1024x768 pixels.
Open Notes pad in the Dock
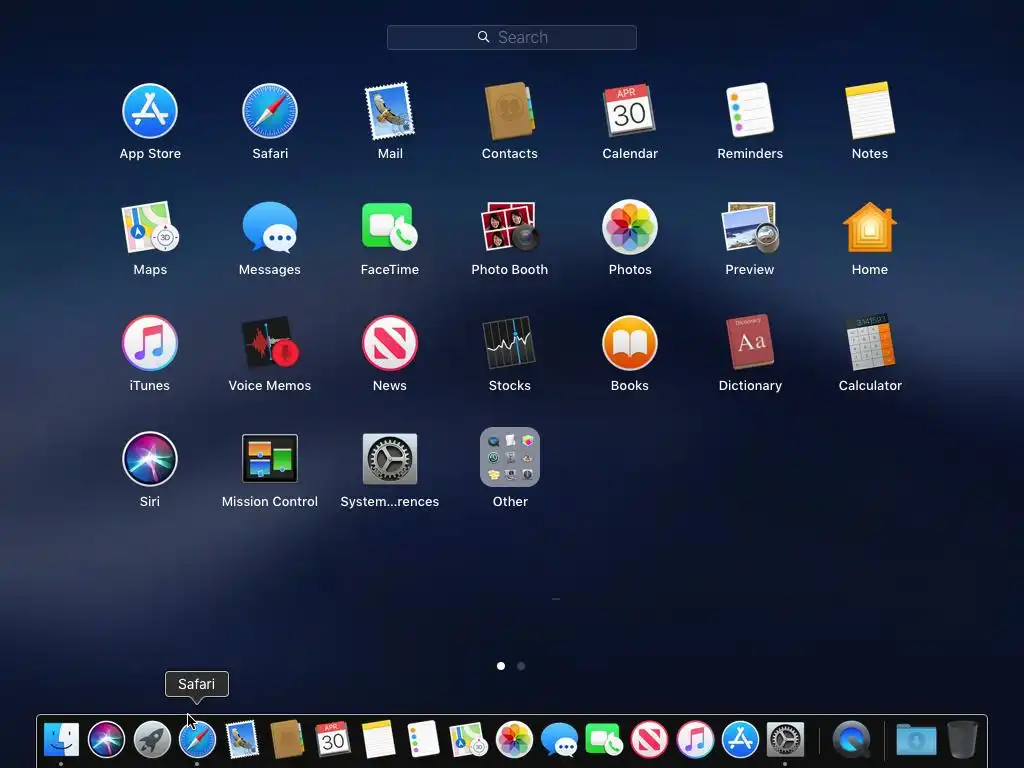click(x=378, y=739)
